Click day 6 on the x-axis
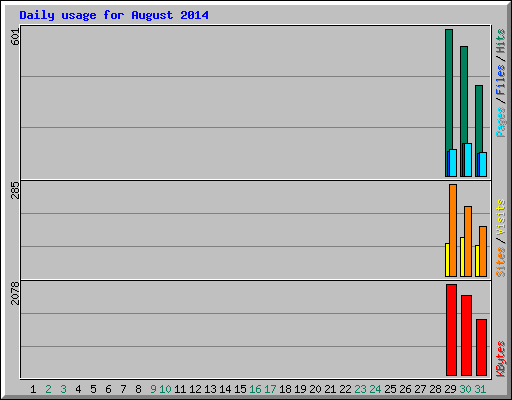512x400 pixels. pos(108,389)
